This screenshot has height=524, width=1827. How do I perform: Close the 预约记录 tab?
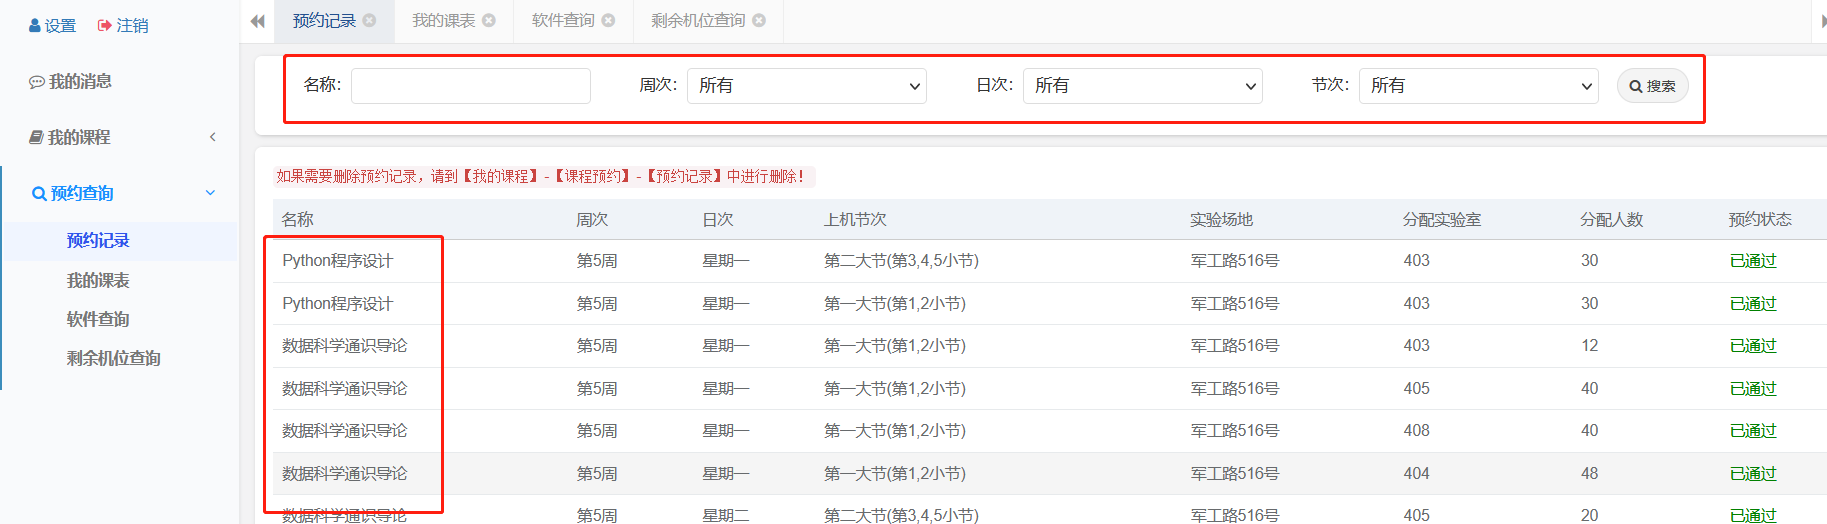pos(370,20)
